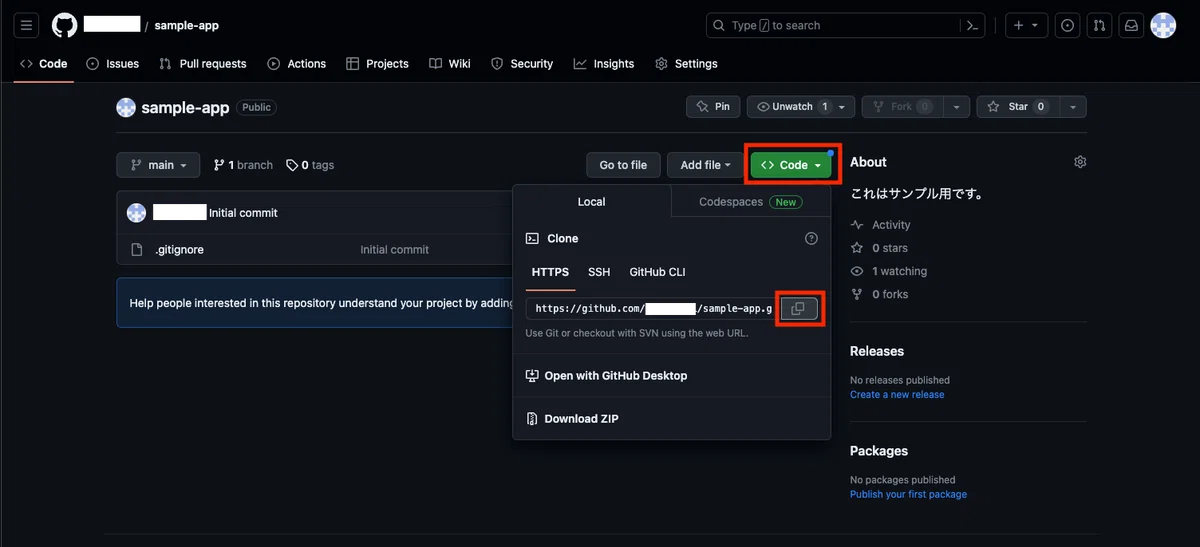Screen dimensions: 1200x547
Task: Click the repository avatar next to sample-app title
Action: pos(126,107)
